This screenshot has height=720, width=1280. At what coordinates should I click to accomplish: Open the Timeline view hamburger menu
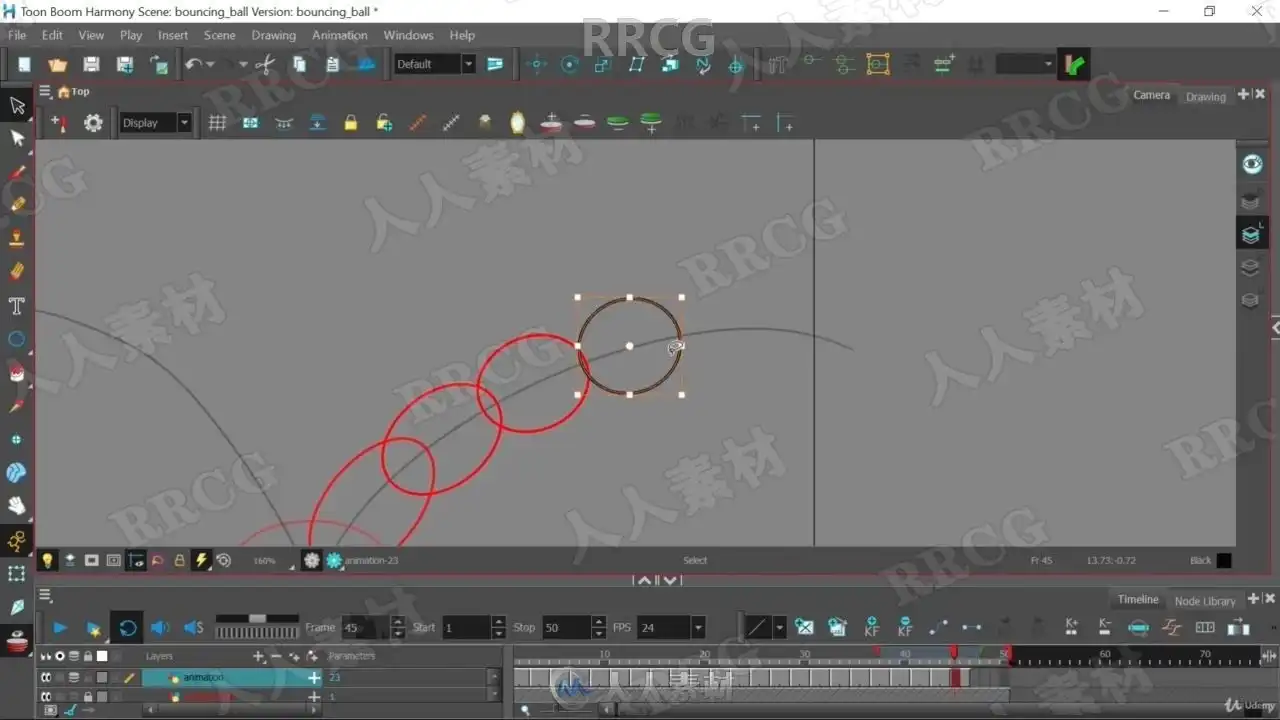(x=45, y=595)
